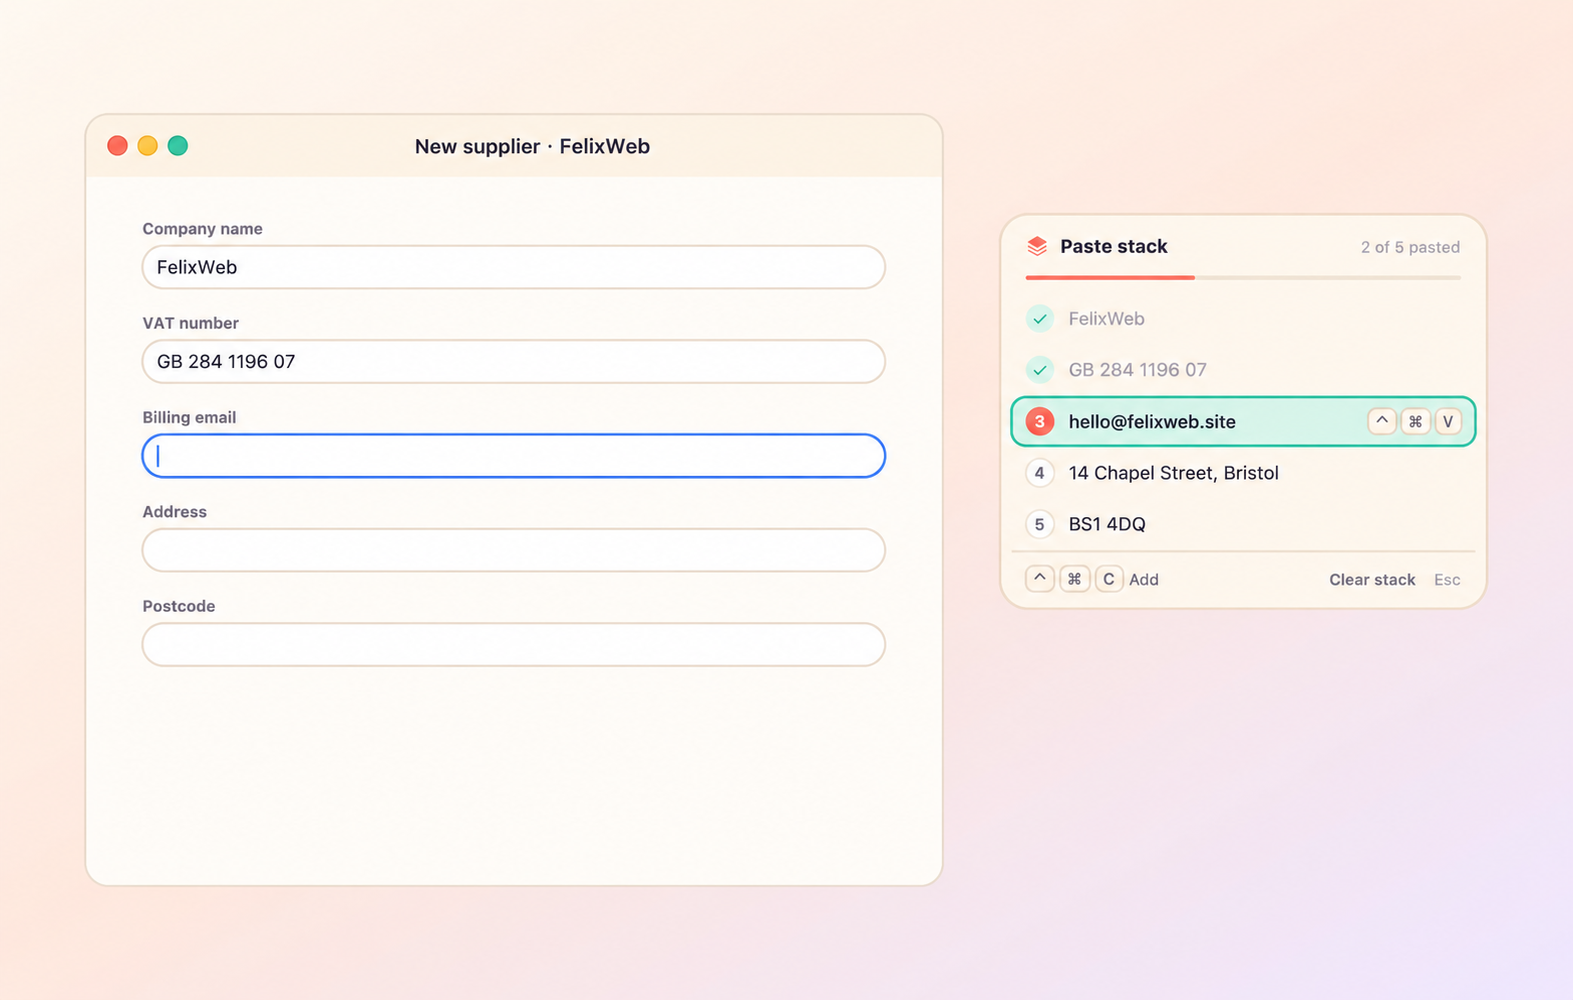Click the paste stack progress bar
The image size is (1573, 1000).
[1243, 277]
